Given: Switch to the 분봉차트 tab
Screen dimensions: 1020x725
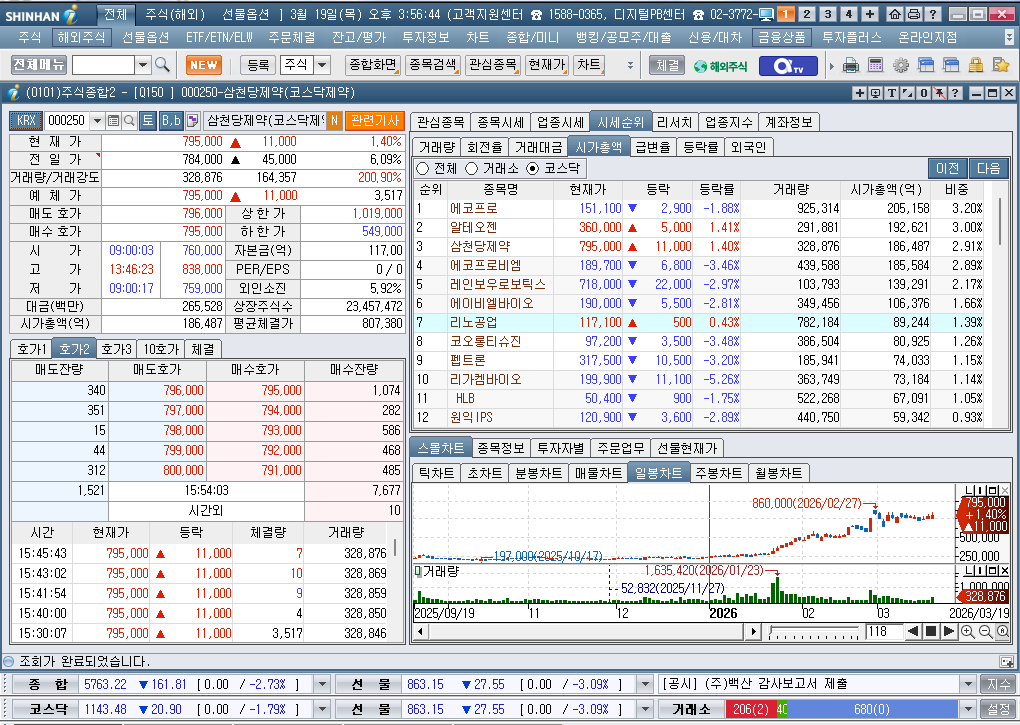Looking at the screenshot, I should pos(538,473).
